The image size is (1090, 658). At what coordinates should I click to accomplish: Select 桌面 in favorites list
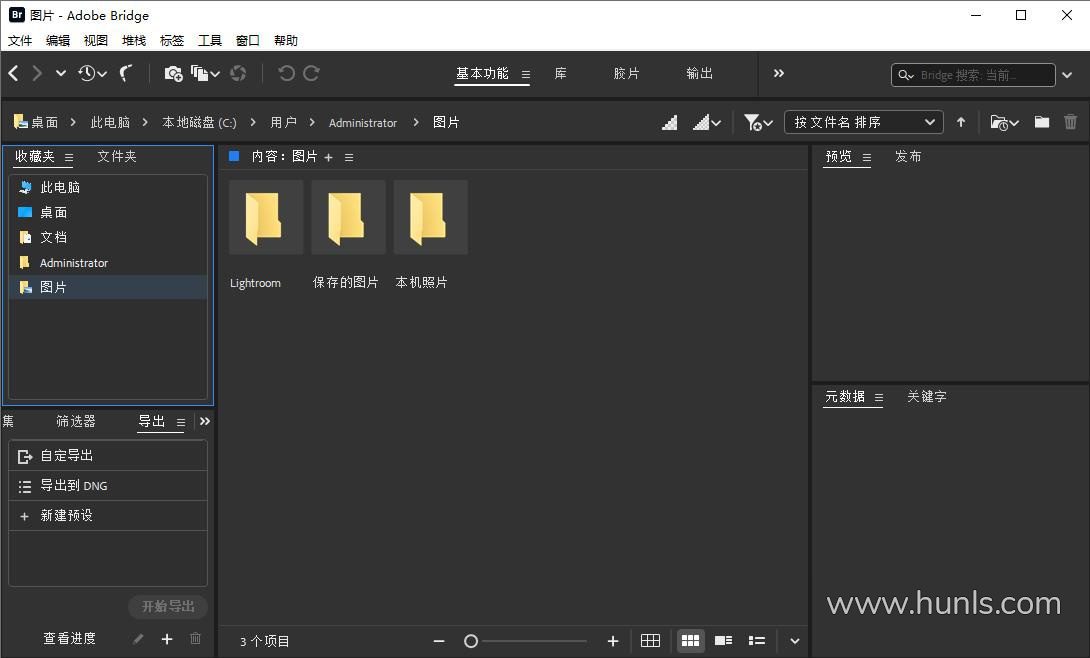(108, 213)
